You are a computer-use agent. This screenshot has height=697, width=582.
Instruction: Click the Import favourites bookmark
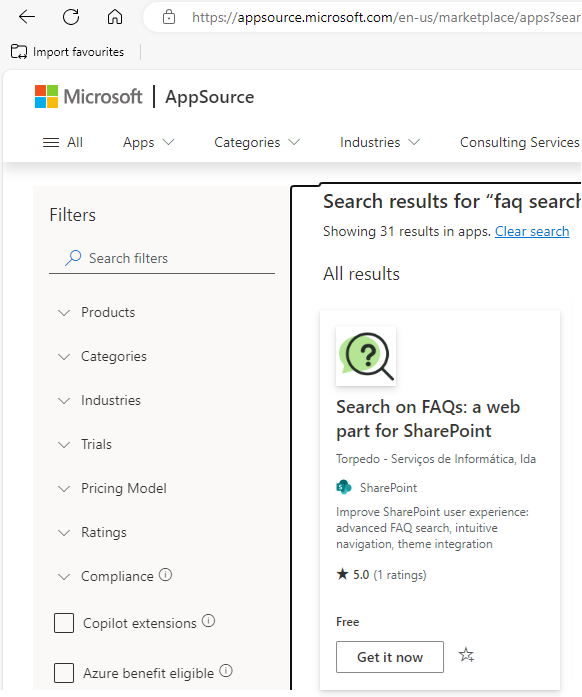(68, 52)
